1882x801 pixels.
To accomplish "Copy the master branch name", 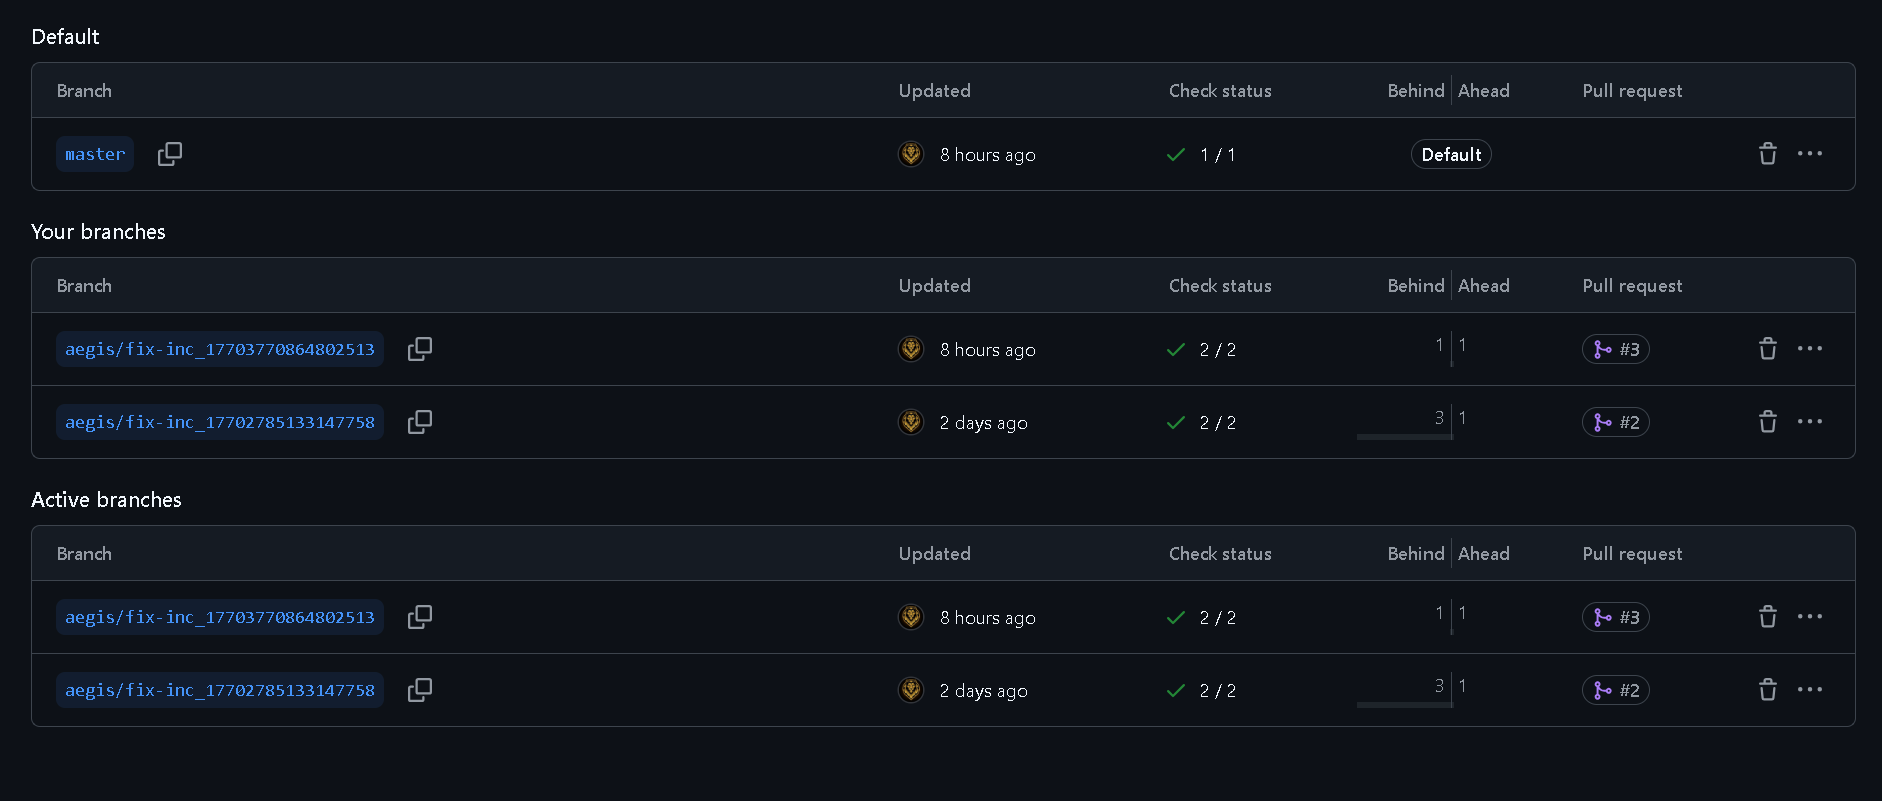I will [x=170, y=154].
